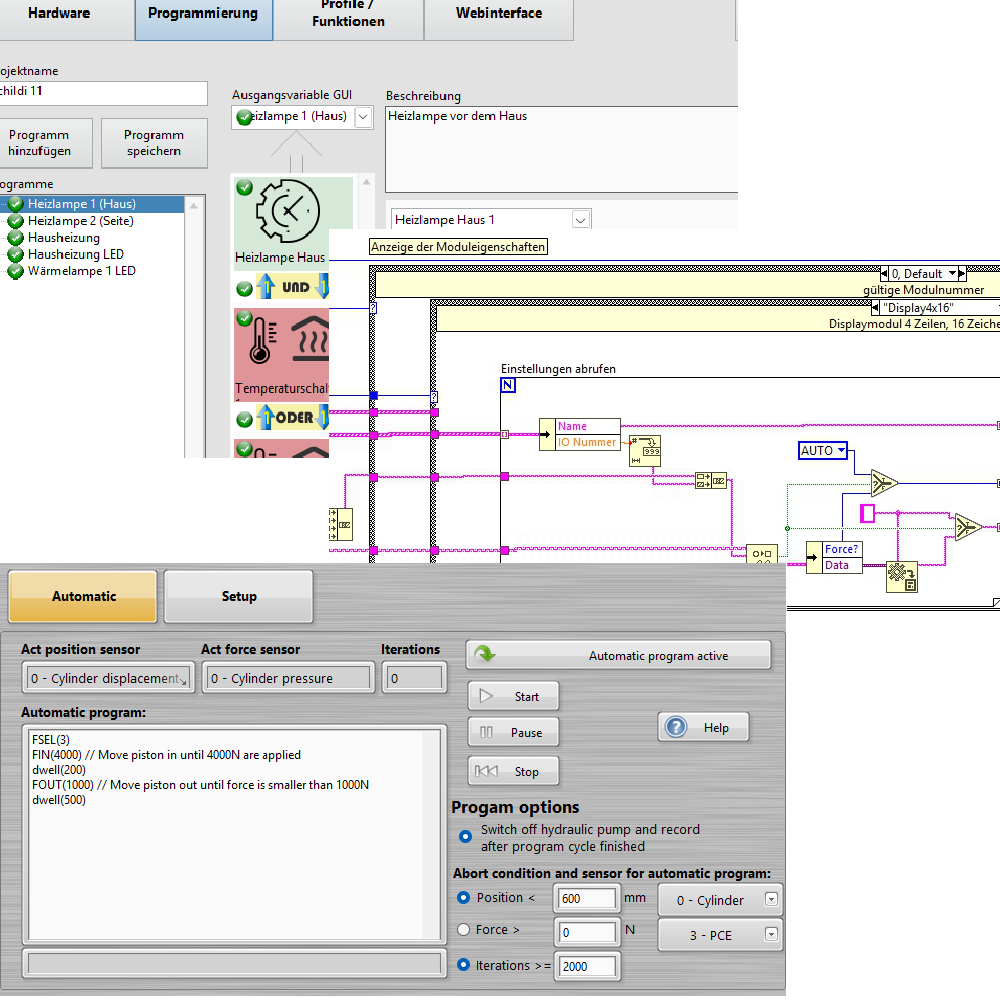Viewport: 1000px width, 1000px height.
Task: Open the 3 - PCE sensor dropdown
Action: [770, 935]
